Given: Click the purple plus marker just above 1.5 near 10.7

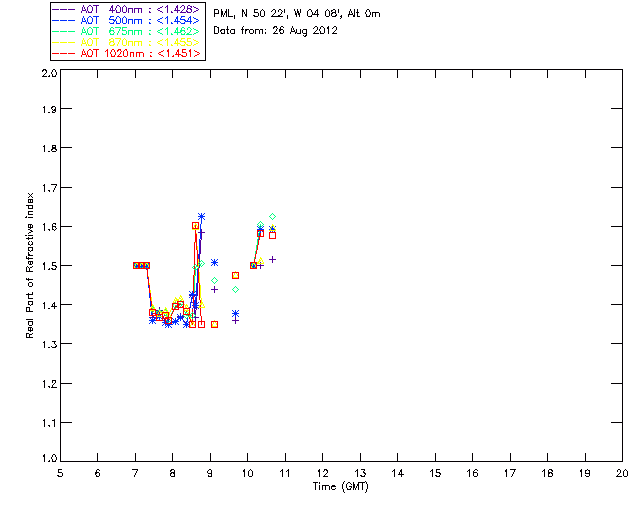Looking at the screenshot, I should point(273,260).
